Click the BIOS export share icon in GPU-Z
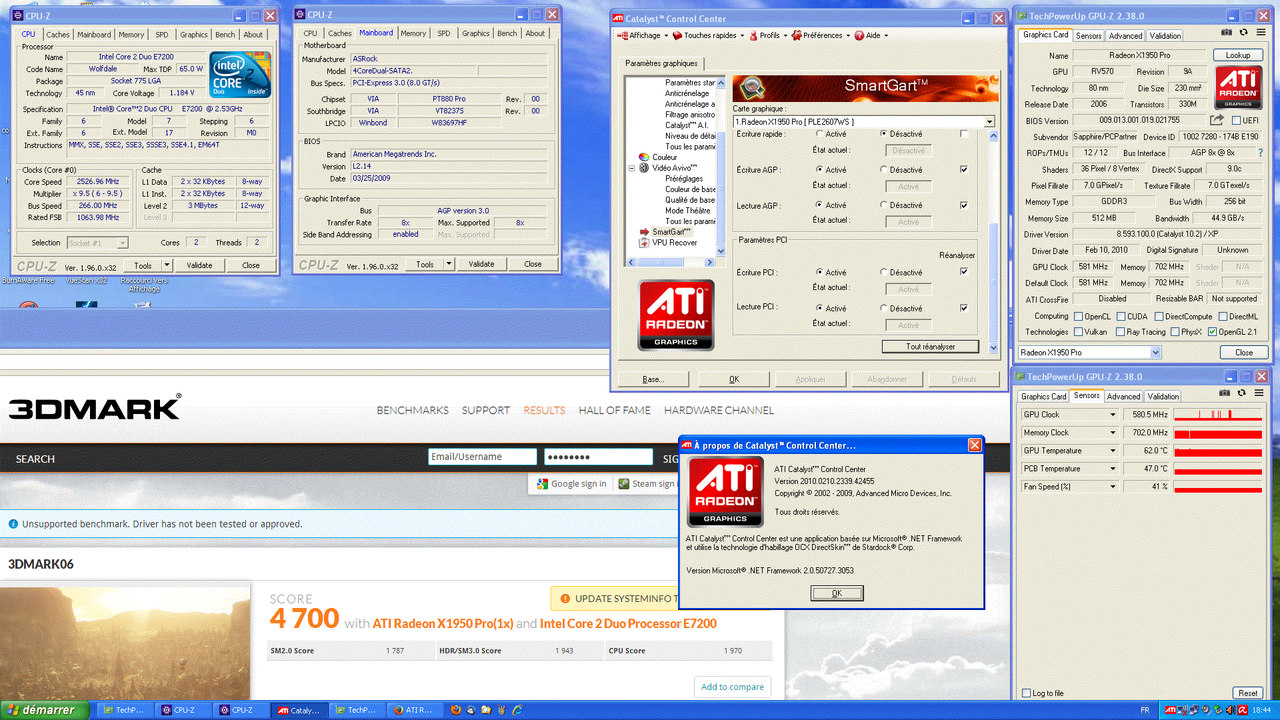Screen dimensions: 1280x720 click(x=1217, y=121)
